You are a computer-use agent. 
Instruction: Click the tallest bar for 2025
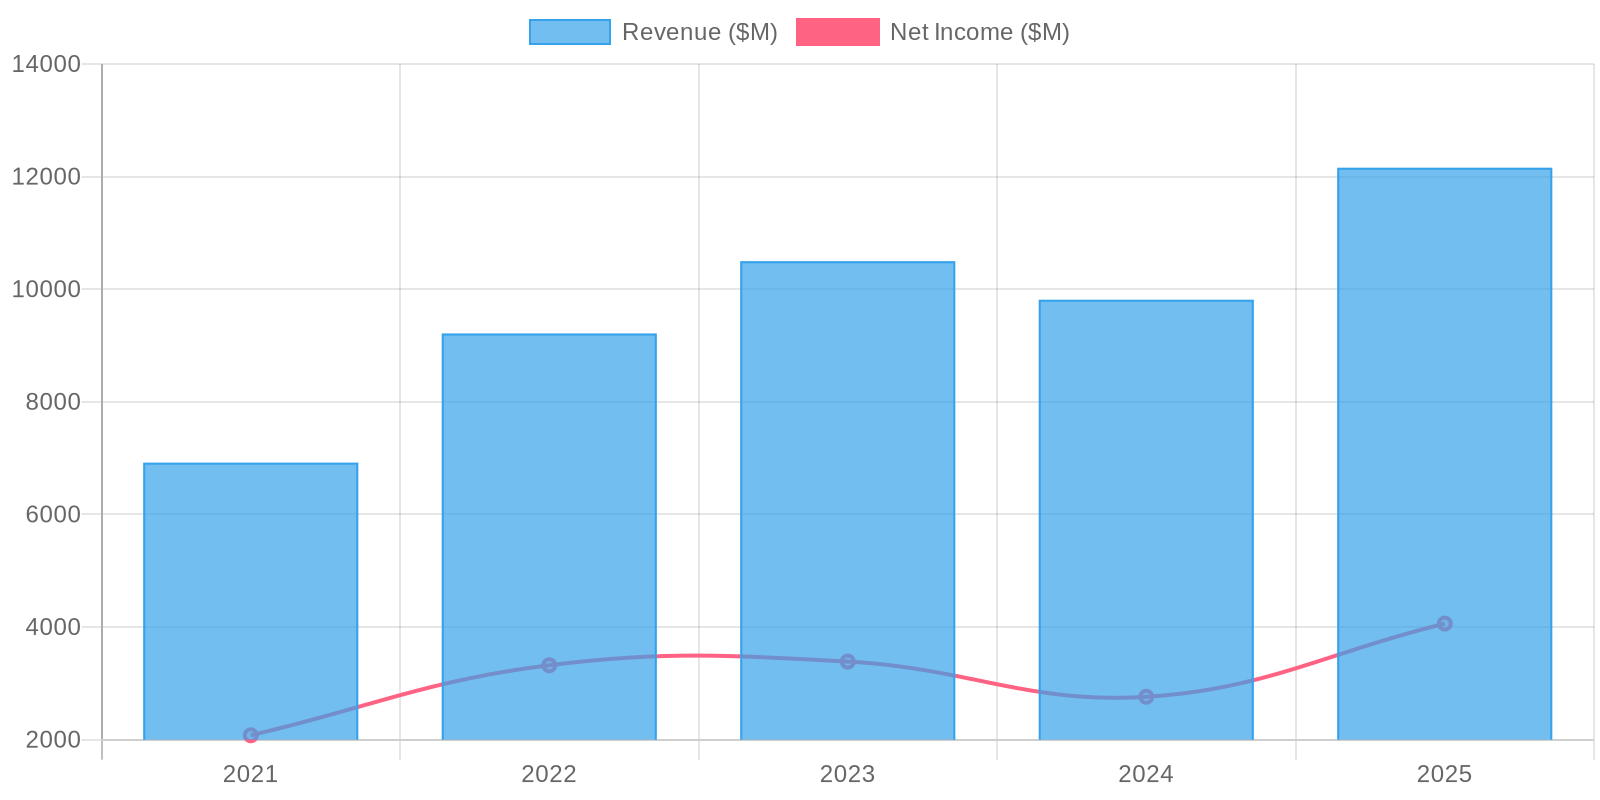tap(1444, 400)
